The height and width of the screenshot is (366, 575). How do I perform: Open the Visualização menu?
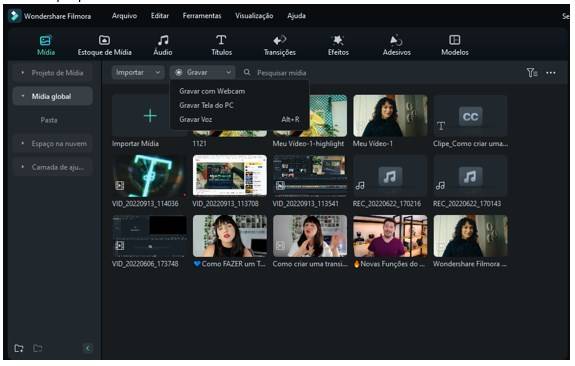pyautogui.click(x=254, y=16)
